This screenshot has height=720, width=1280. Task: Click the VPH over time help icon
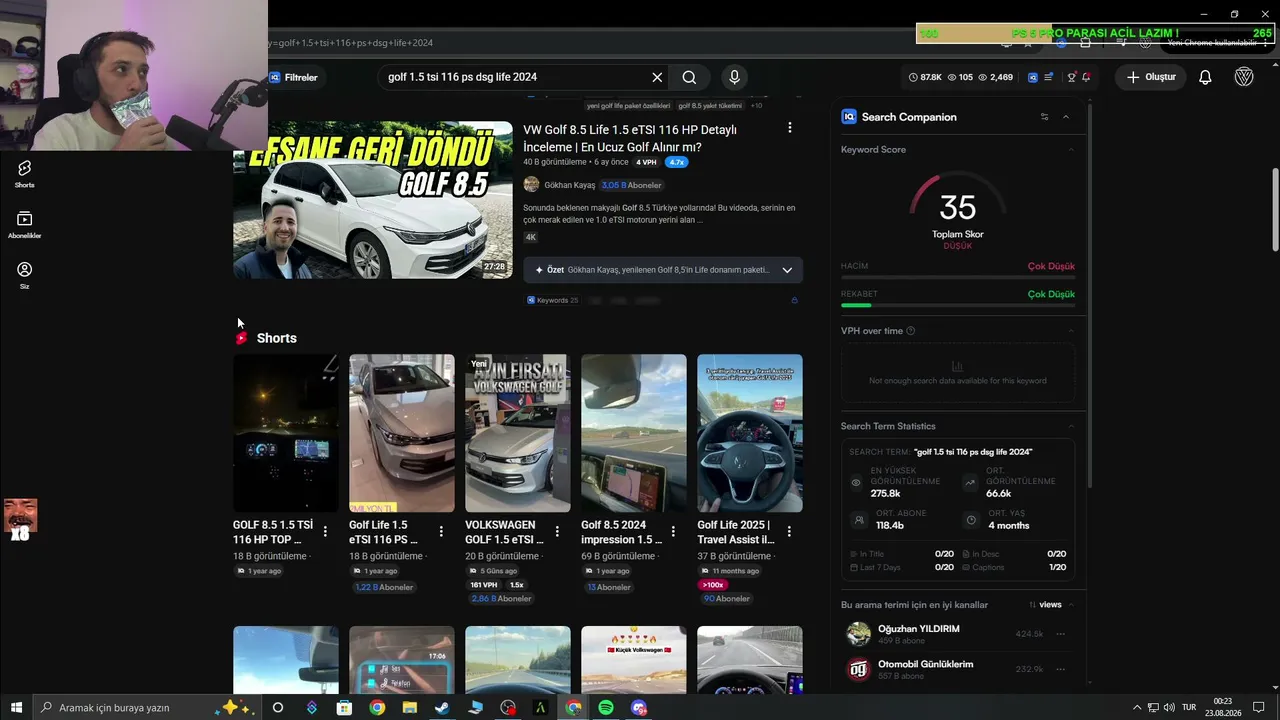(910, 331)
